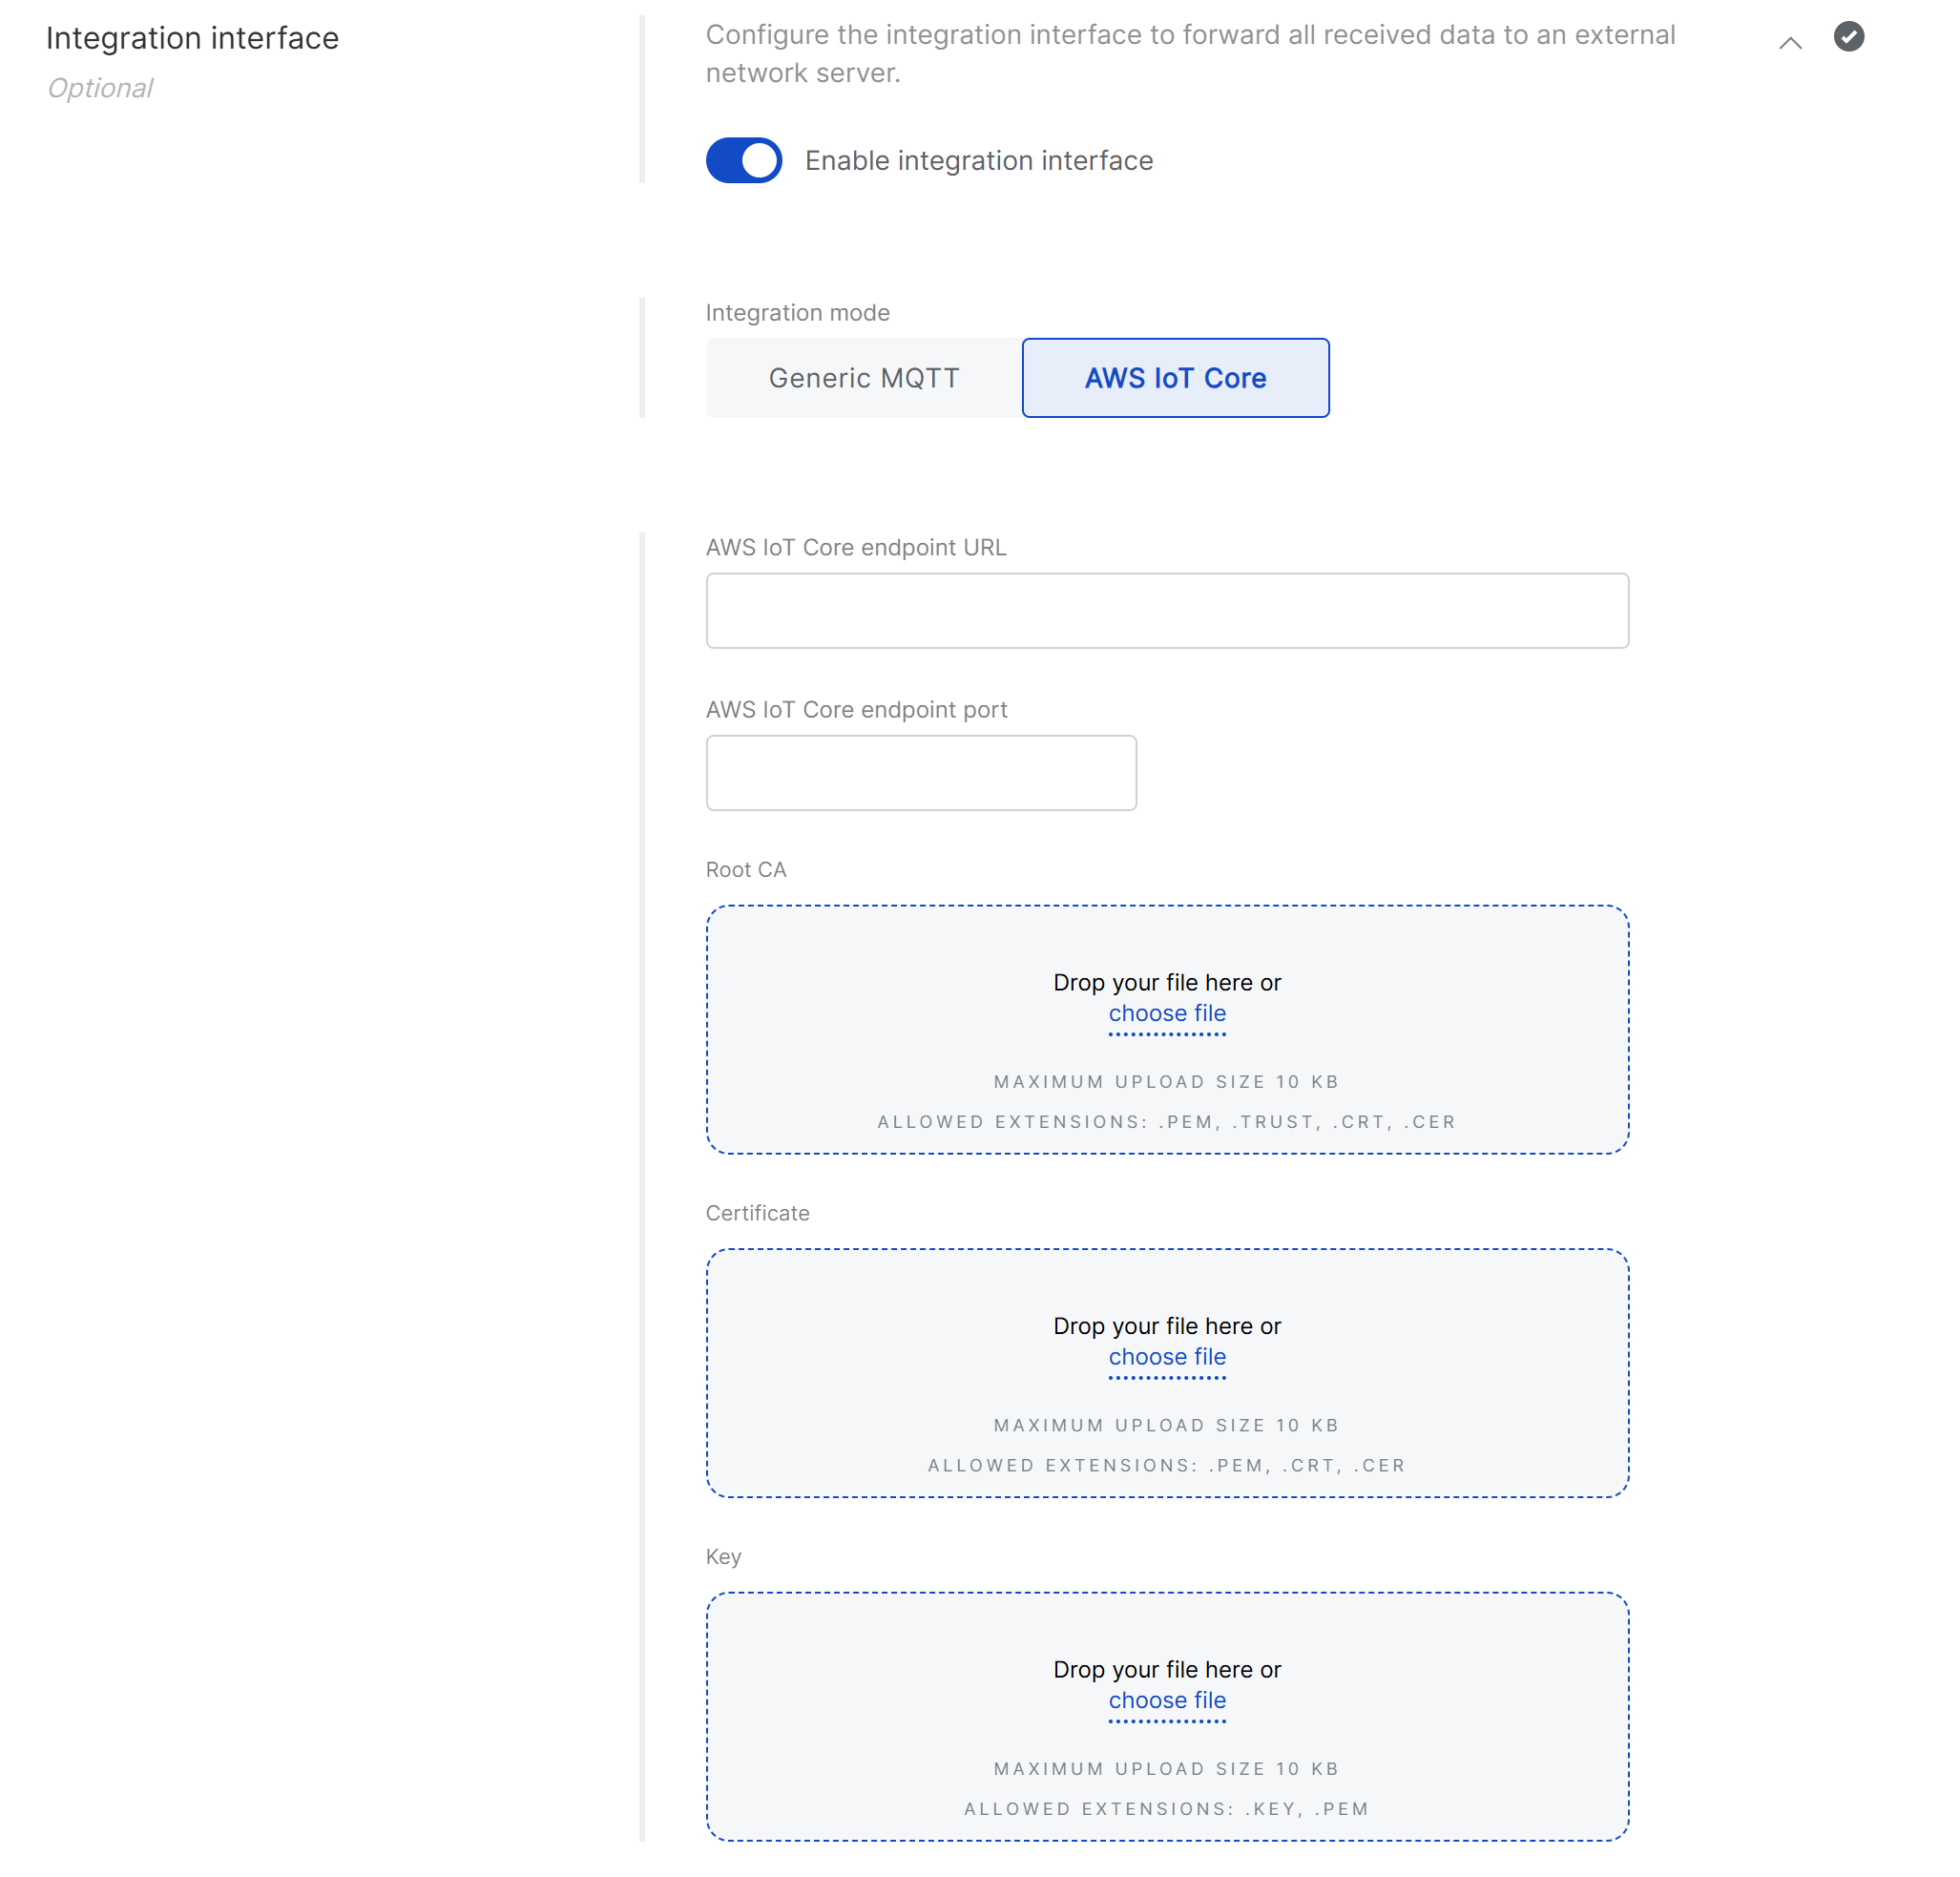Viewport: 1960px width, 1877px height.
Task: Select Generic MQTT integration mode
Action: tap(864, 378)
